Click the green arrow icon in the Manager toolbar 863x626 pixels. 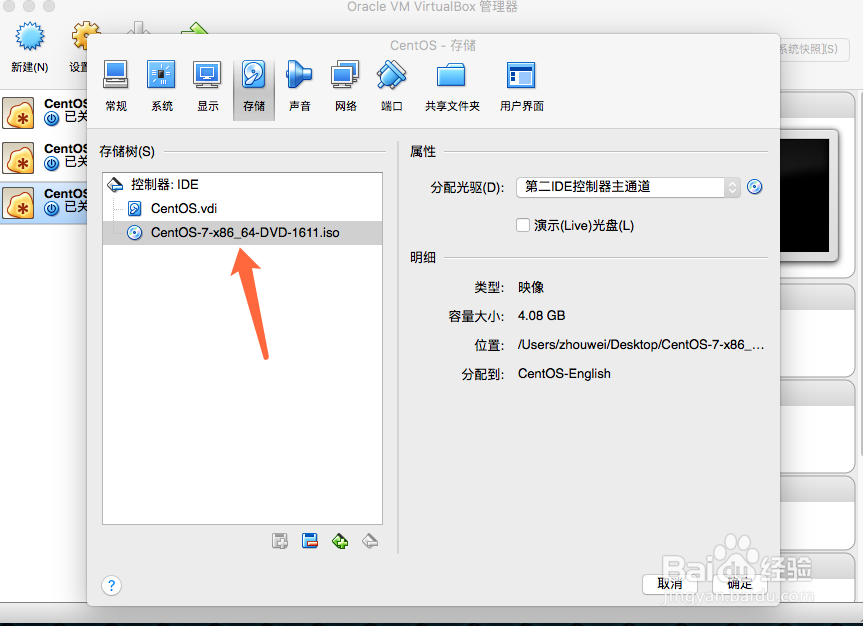coord(195,29)
